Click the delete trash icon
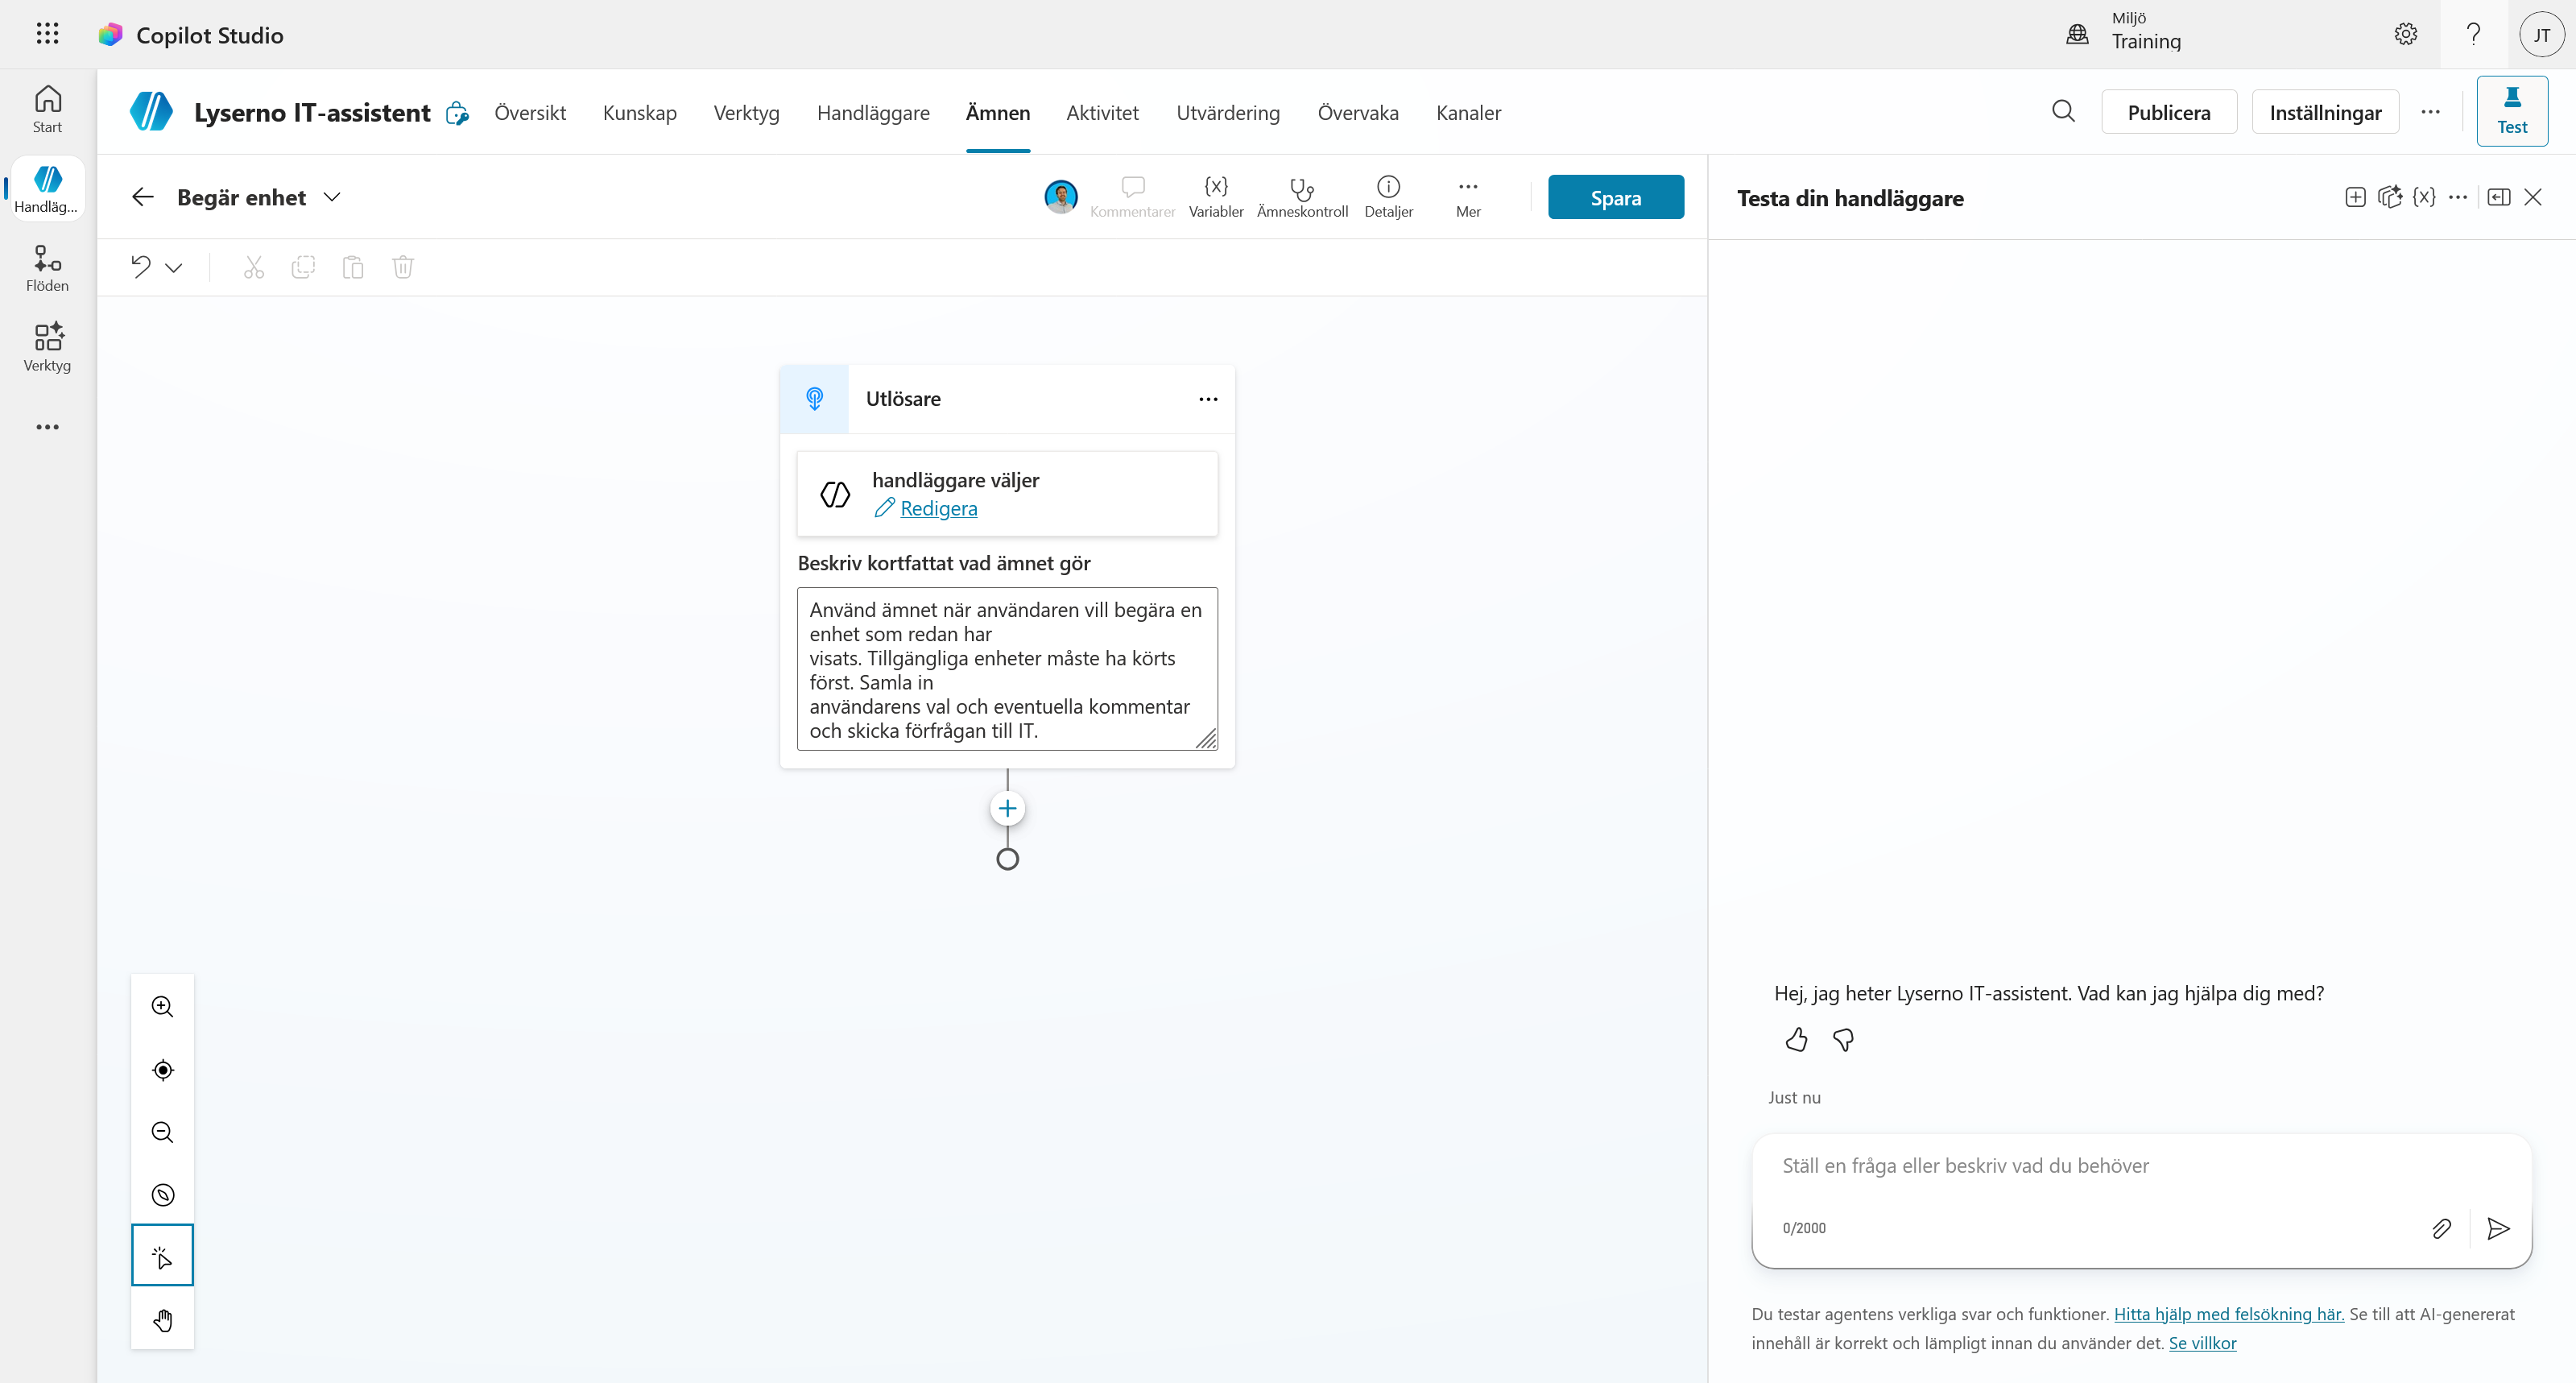The height and width of the screenshot is (1383, 2576). (403, 266)
